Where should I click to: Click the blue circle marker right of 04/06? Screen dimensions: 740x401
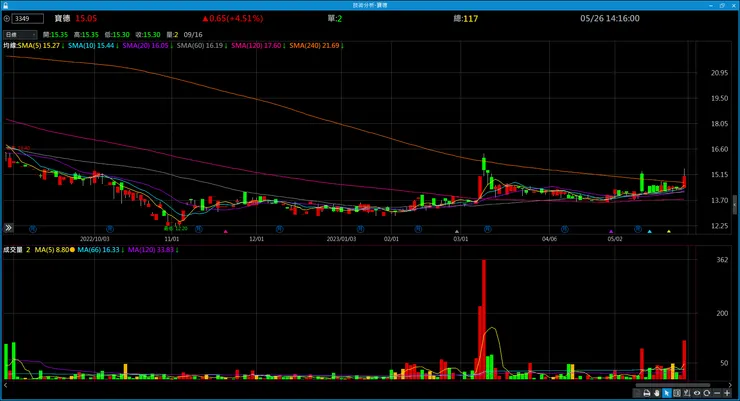tap(564, 229)
